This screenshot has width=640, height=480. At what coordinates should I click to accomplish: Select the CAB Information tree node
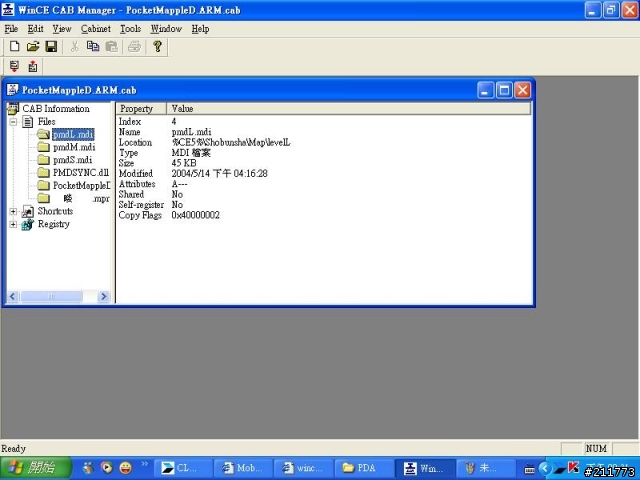[56, 109]
